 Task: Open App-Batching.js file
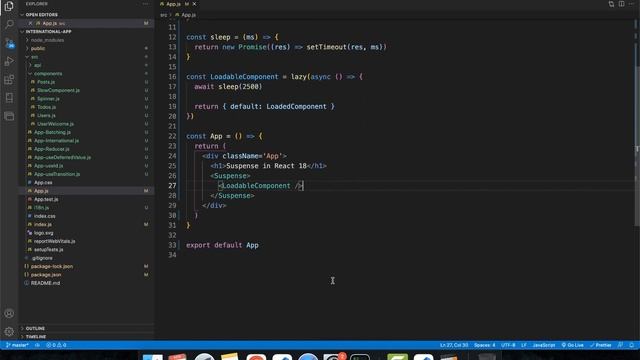click(52, 132)
